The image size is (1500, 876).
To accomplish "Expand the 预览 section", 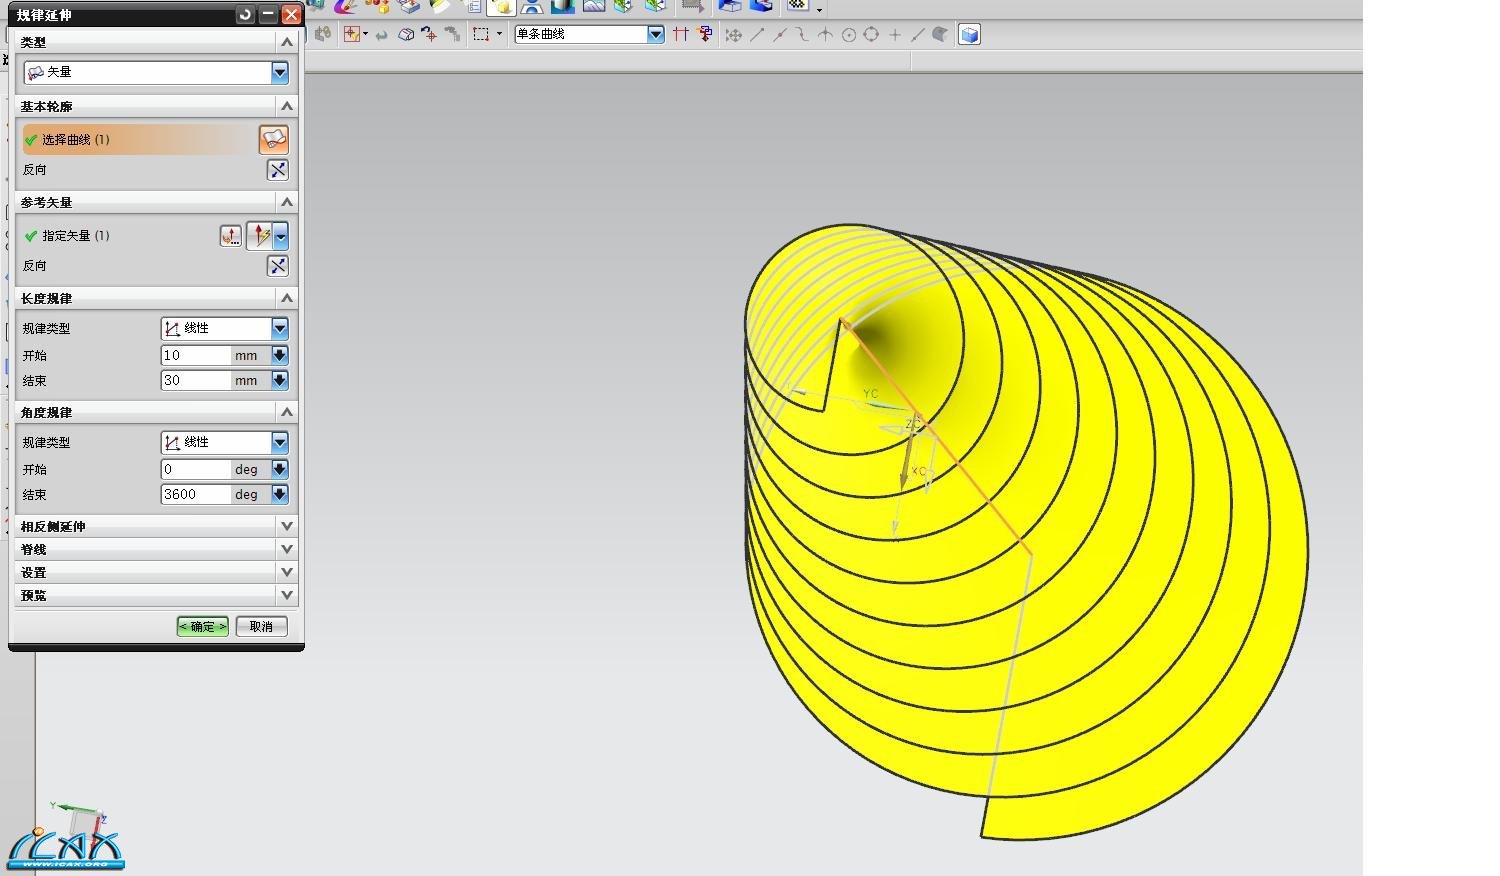I will pyautogui.click(x=286, y=595).
